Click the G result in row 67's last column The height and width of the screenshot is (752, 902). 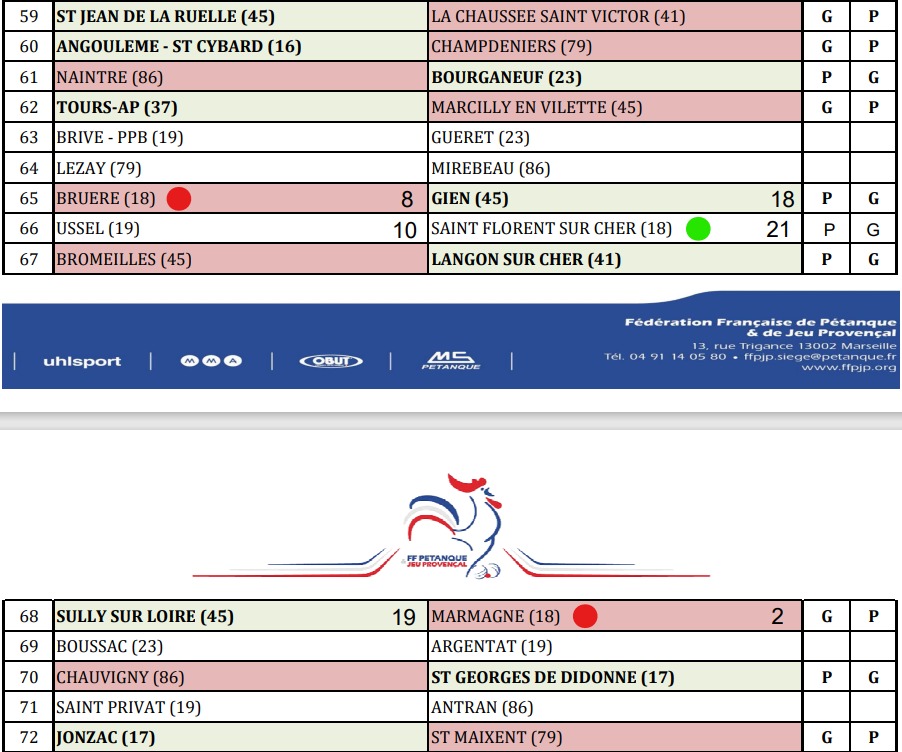click(873, 259)
